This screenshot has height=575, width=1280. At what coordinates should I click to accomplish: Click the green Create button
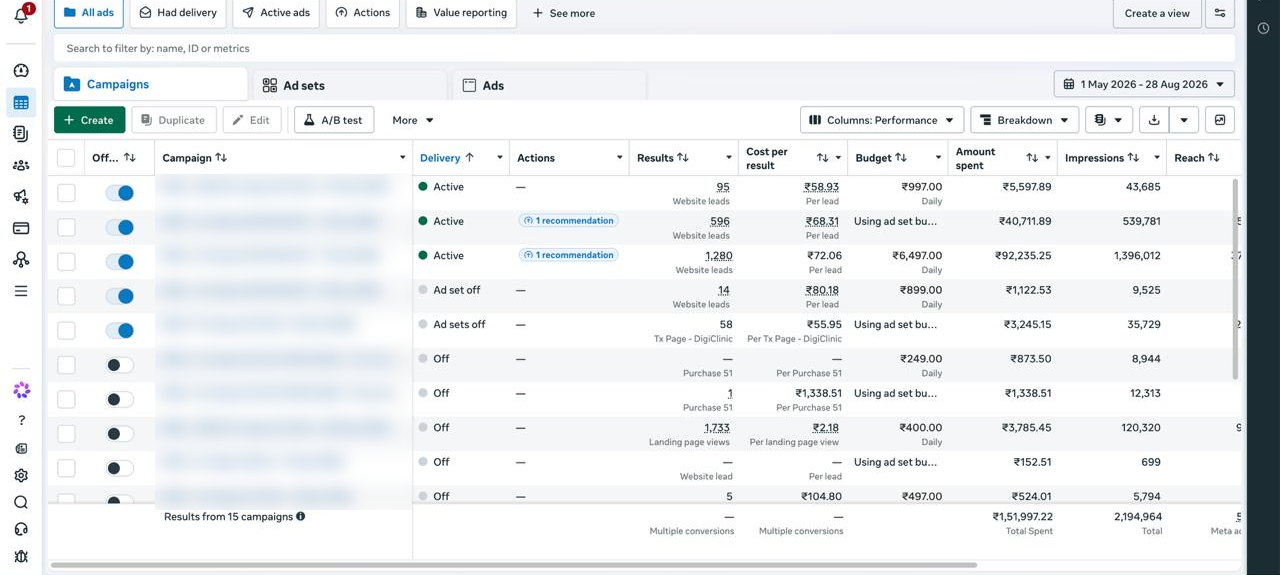coord(90,120)
